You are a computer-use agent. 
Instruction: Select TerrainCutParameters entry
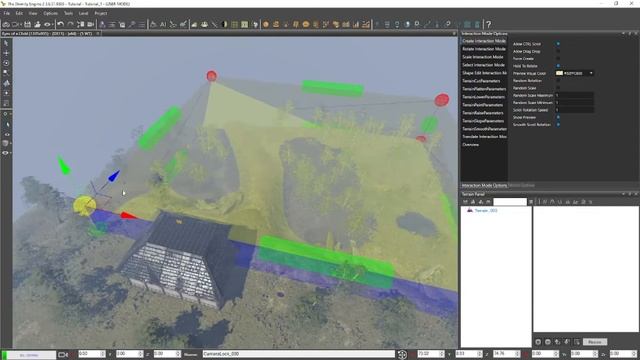point(484,81)
